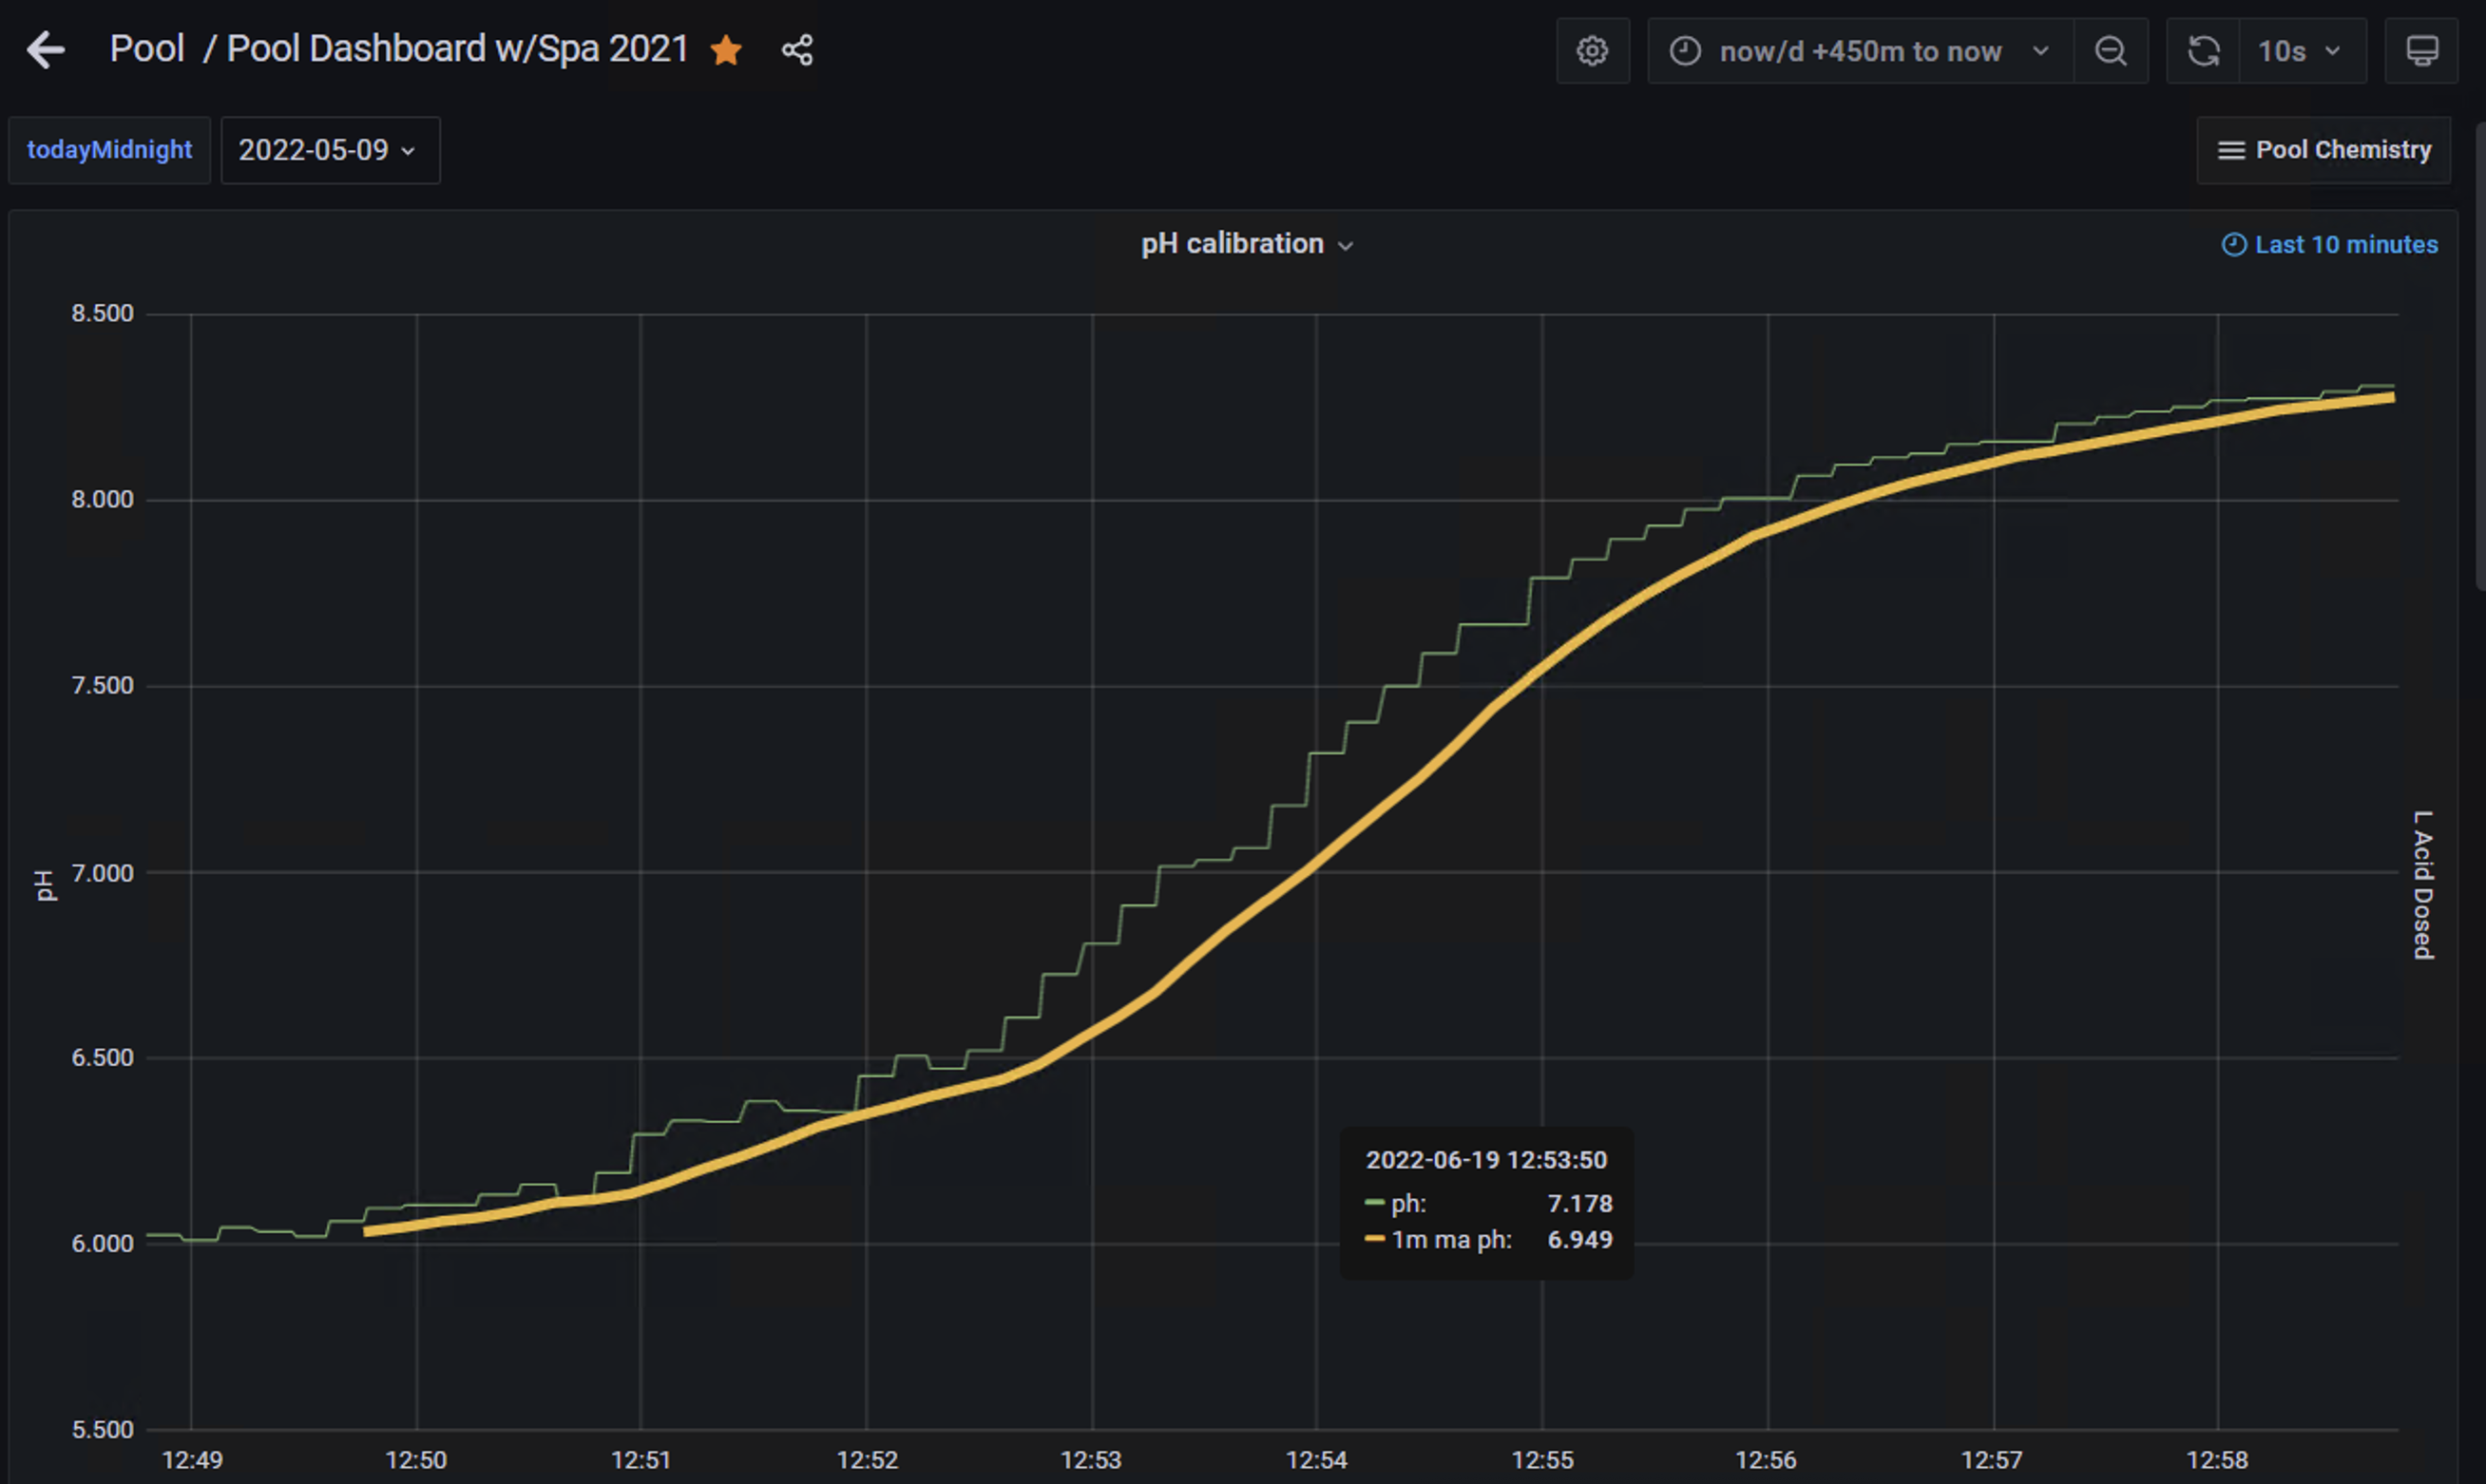This screenshot has width=2486, height=1484.
Task: Open the share dashboard dialog
Action: pyautogui.click(x=797, y=50)
